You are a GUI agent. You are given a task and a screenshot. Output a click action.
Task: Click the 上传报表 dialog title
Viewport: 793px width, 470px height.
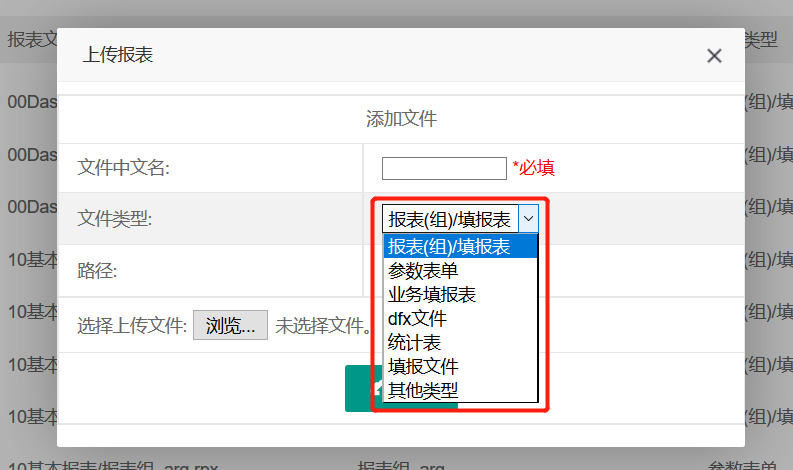tap(118, 55)
